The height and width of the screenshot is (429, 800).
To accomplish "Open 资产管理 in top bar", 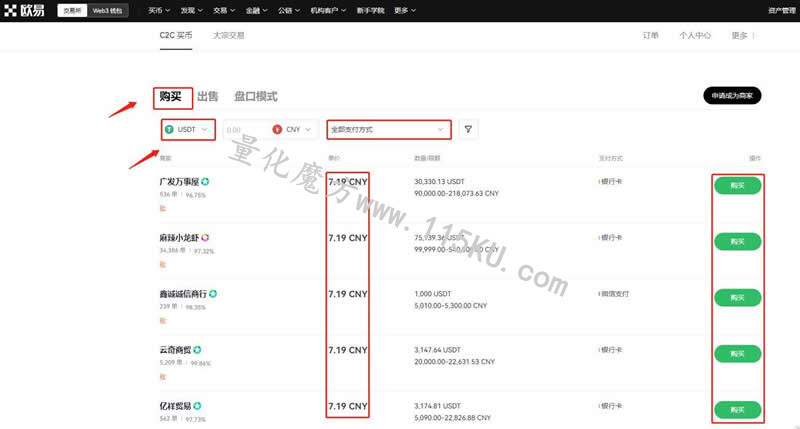I will tap(782, 10).
